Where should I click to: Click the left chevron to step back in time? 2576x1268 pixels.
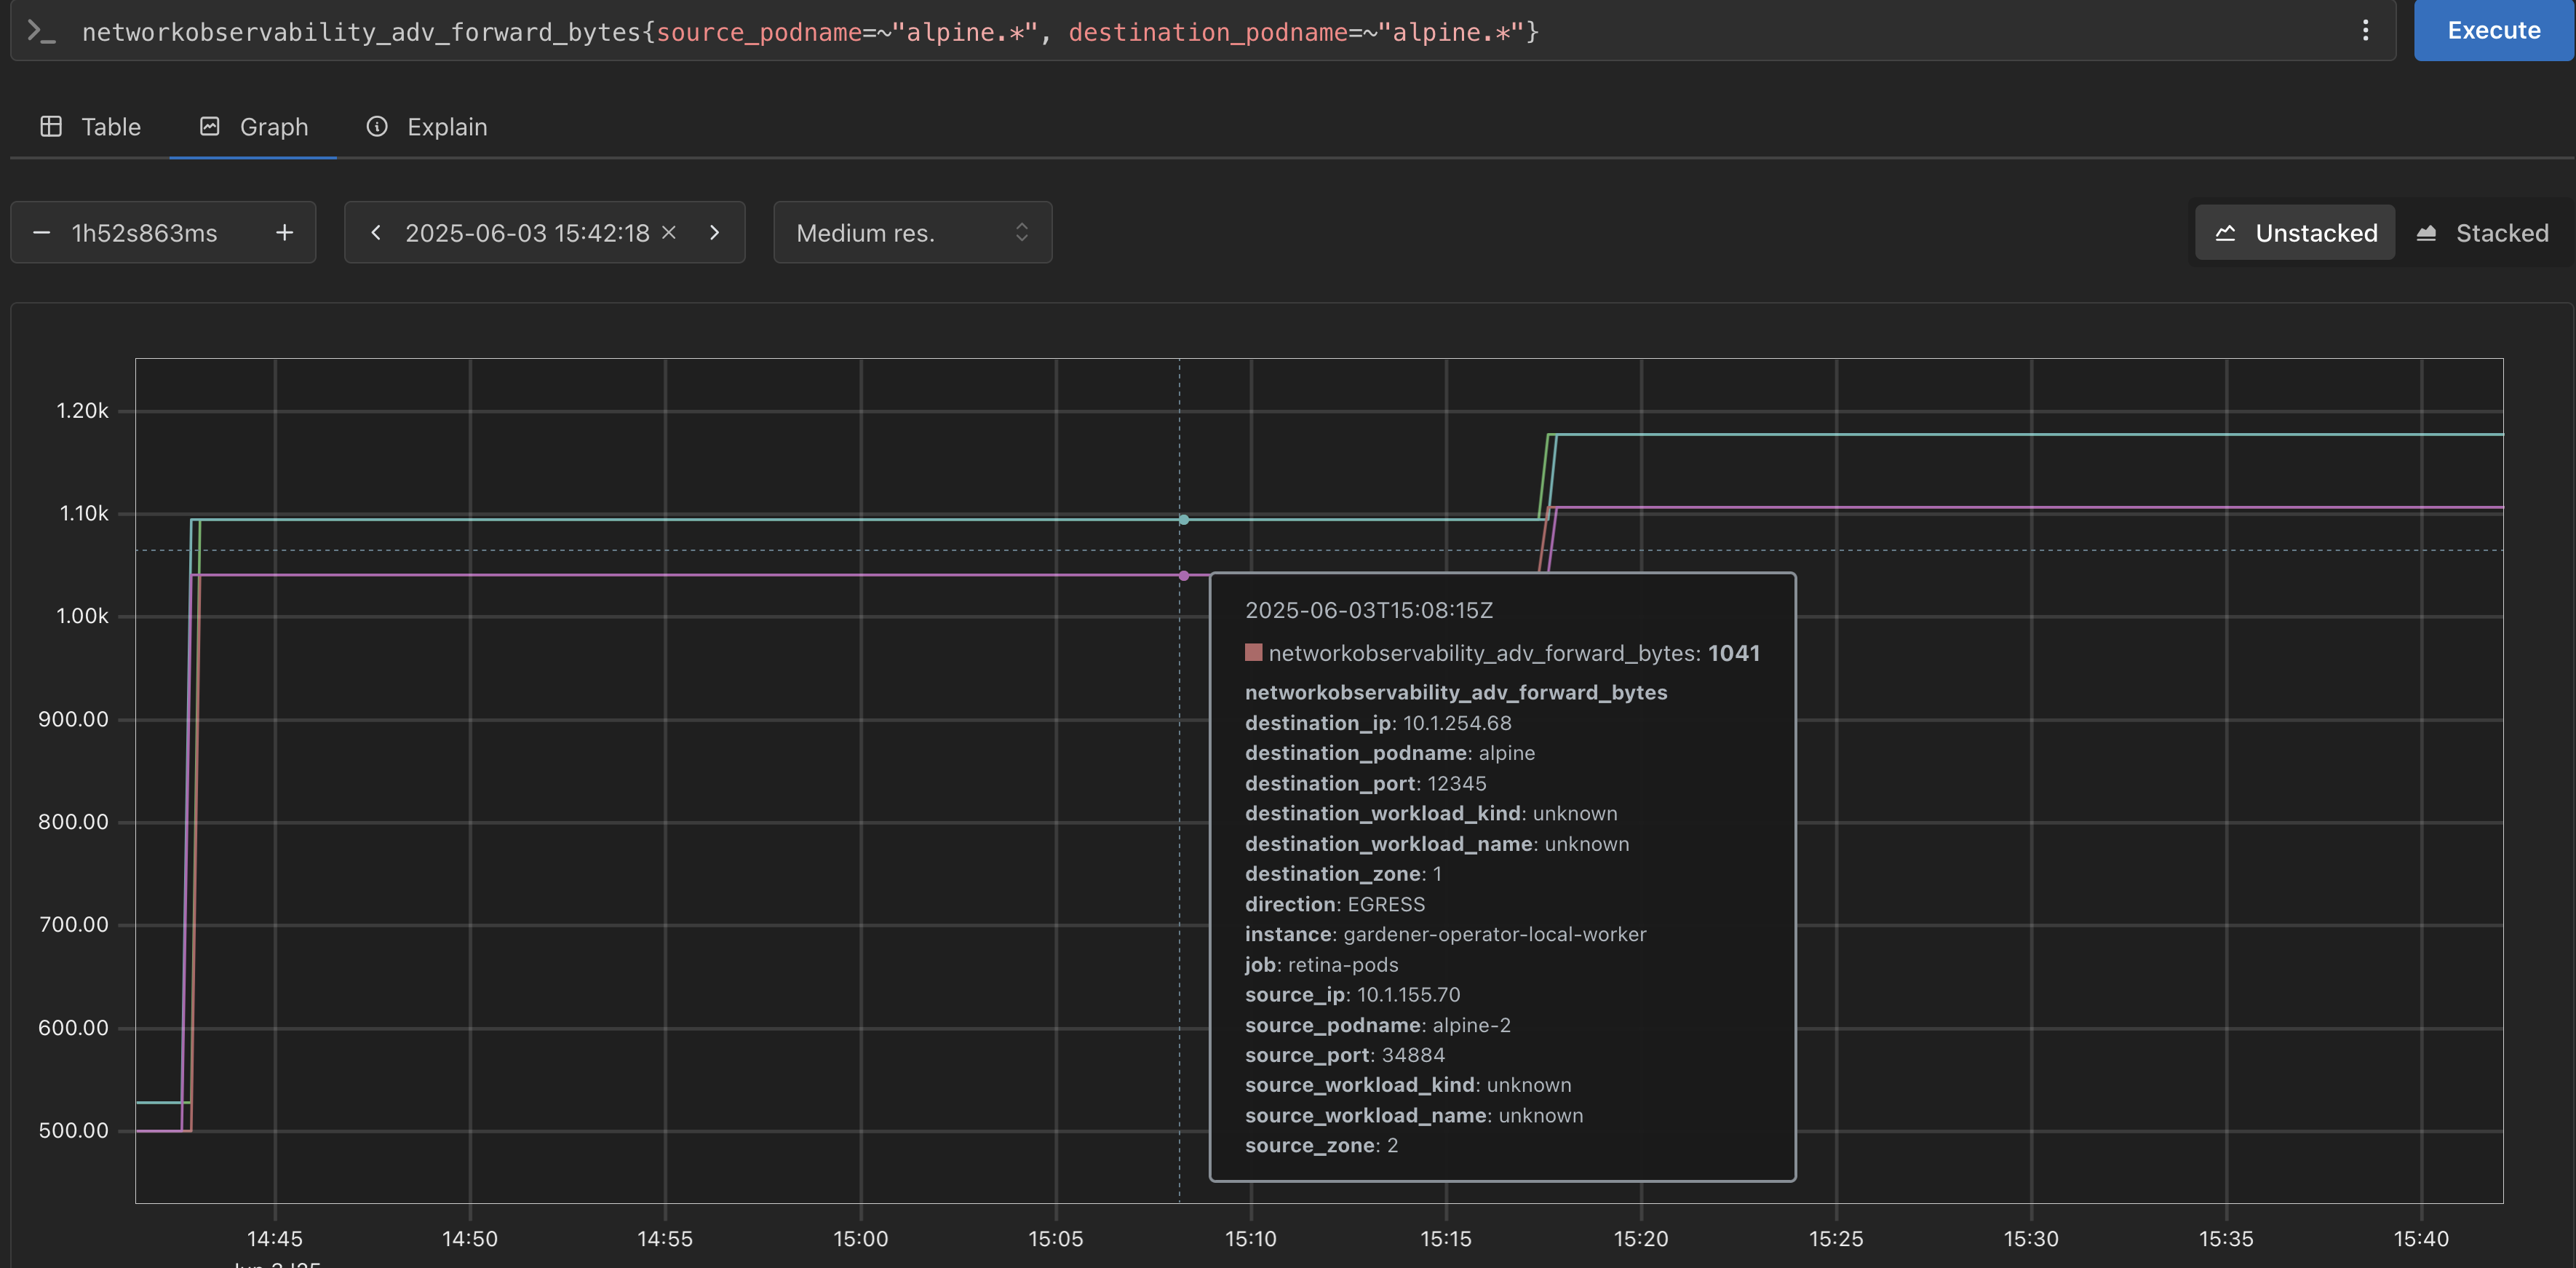[376, 232]
